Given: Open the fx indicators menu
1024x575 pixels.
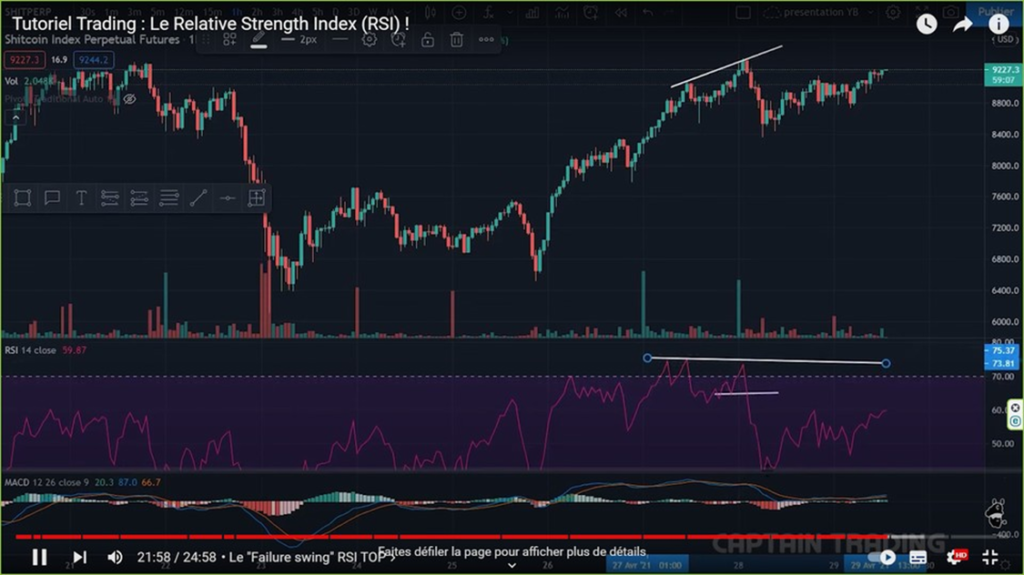Looking at the screenshot, I should [x=488, y=12].
